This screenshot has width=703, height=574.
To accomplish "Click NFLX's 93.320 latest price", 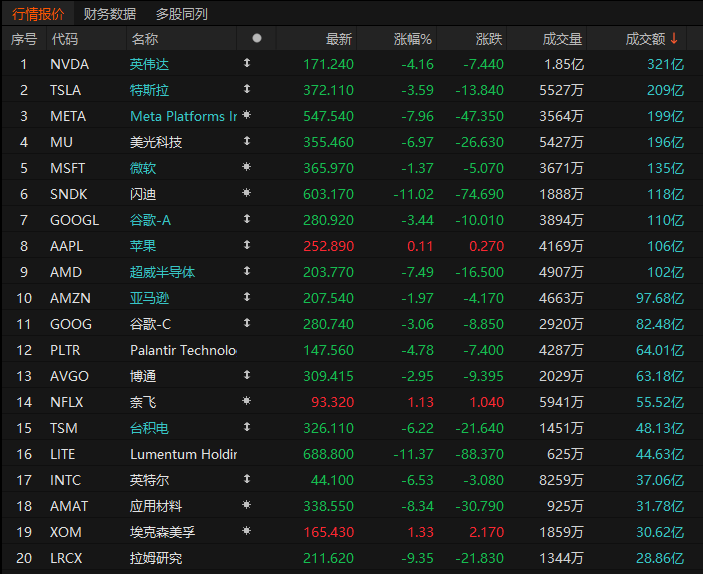I will 333,402.
